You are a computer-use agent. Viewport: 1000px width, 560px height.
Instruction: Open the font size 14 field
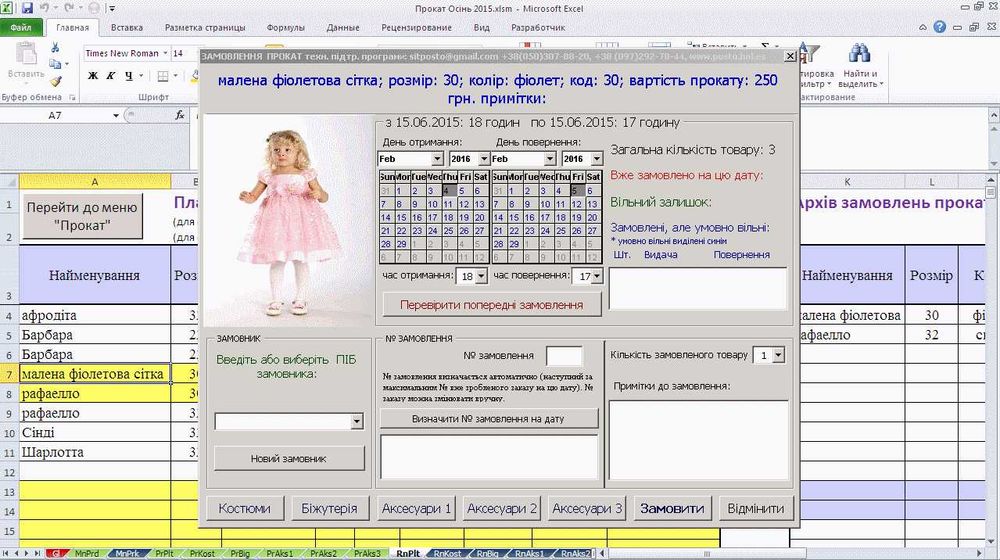pos(184,53)
